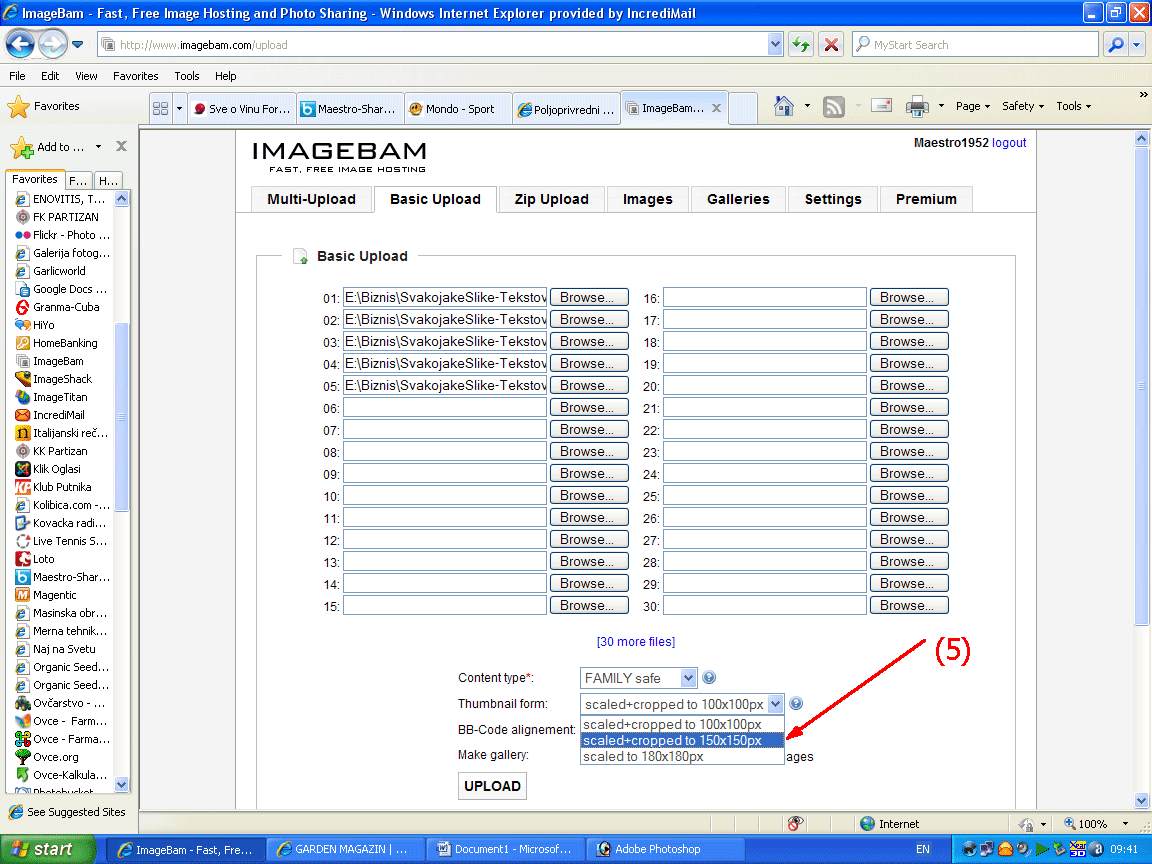Click the MyStart Search input box

(x=975, y=45)
